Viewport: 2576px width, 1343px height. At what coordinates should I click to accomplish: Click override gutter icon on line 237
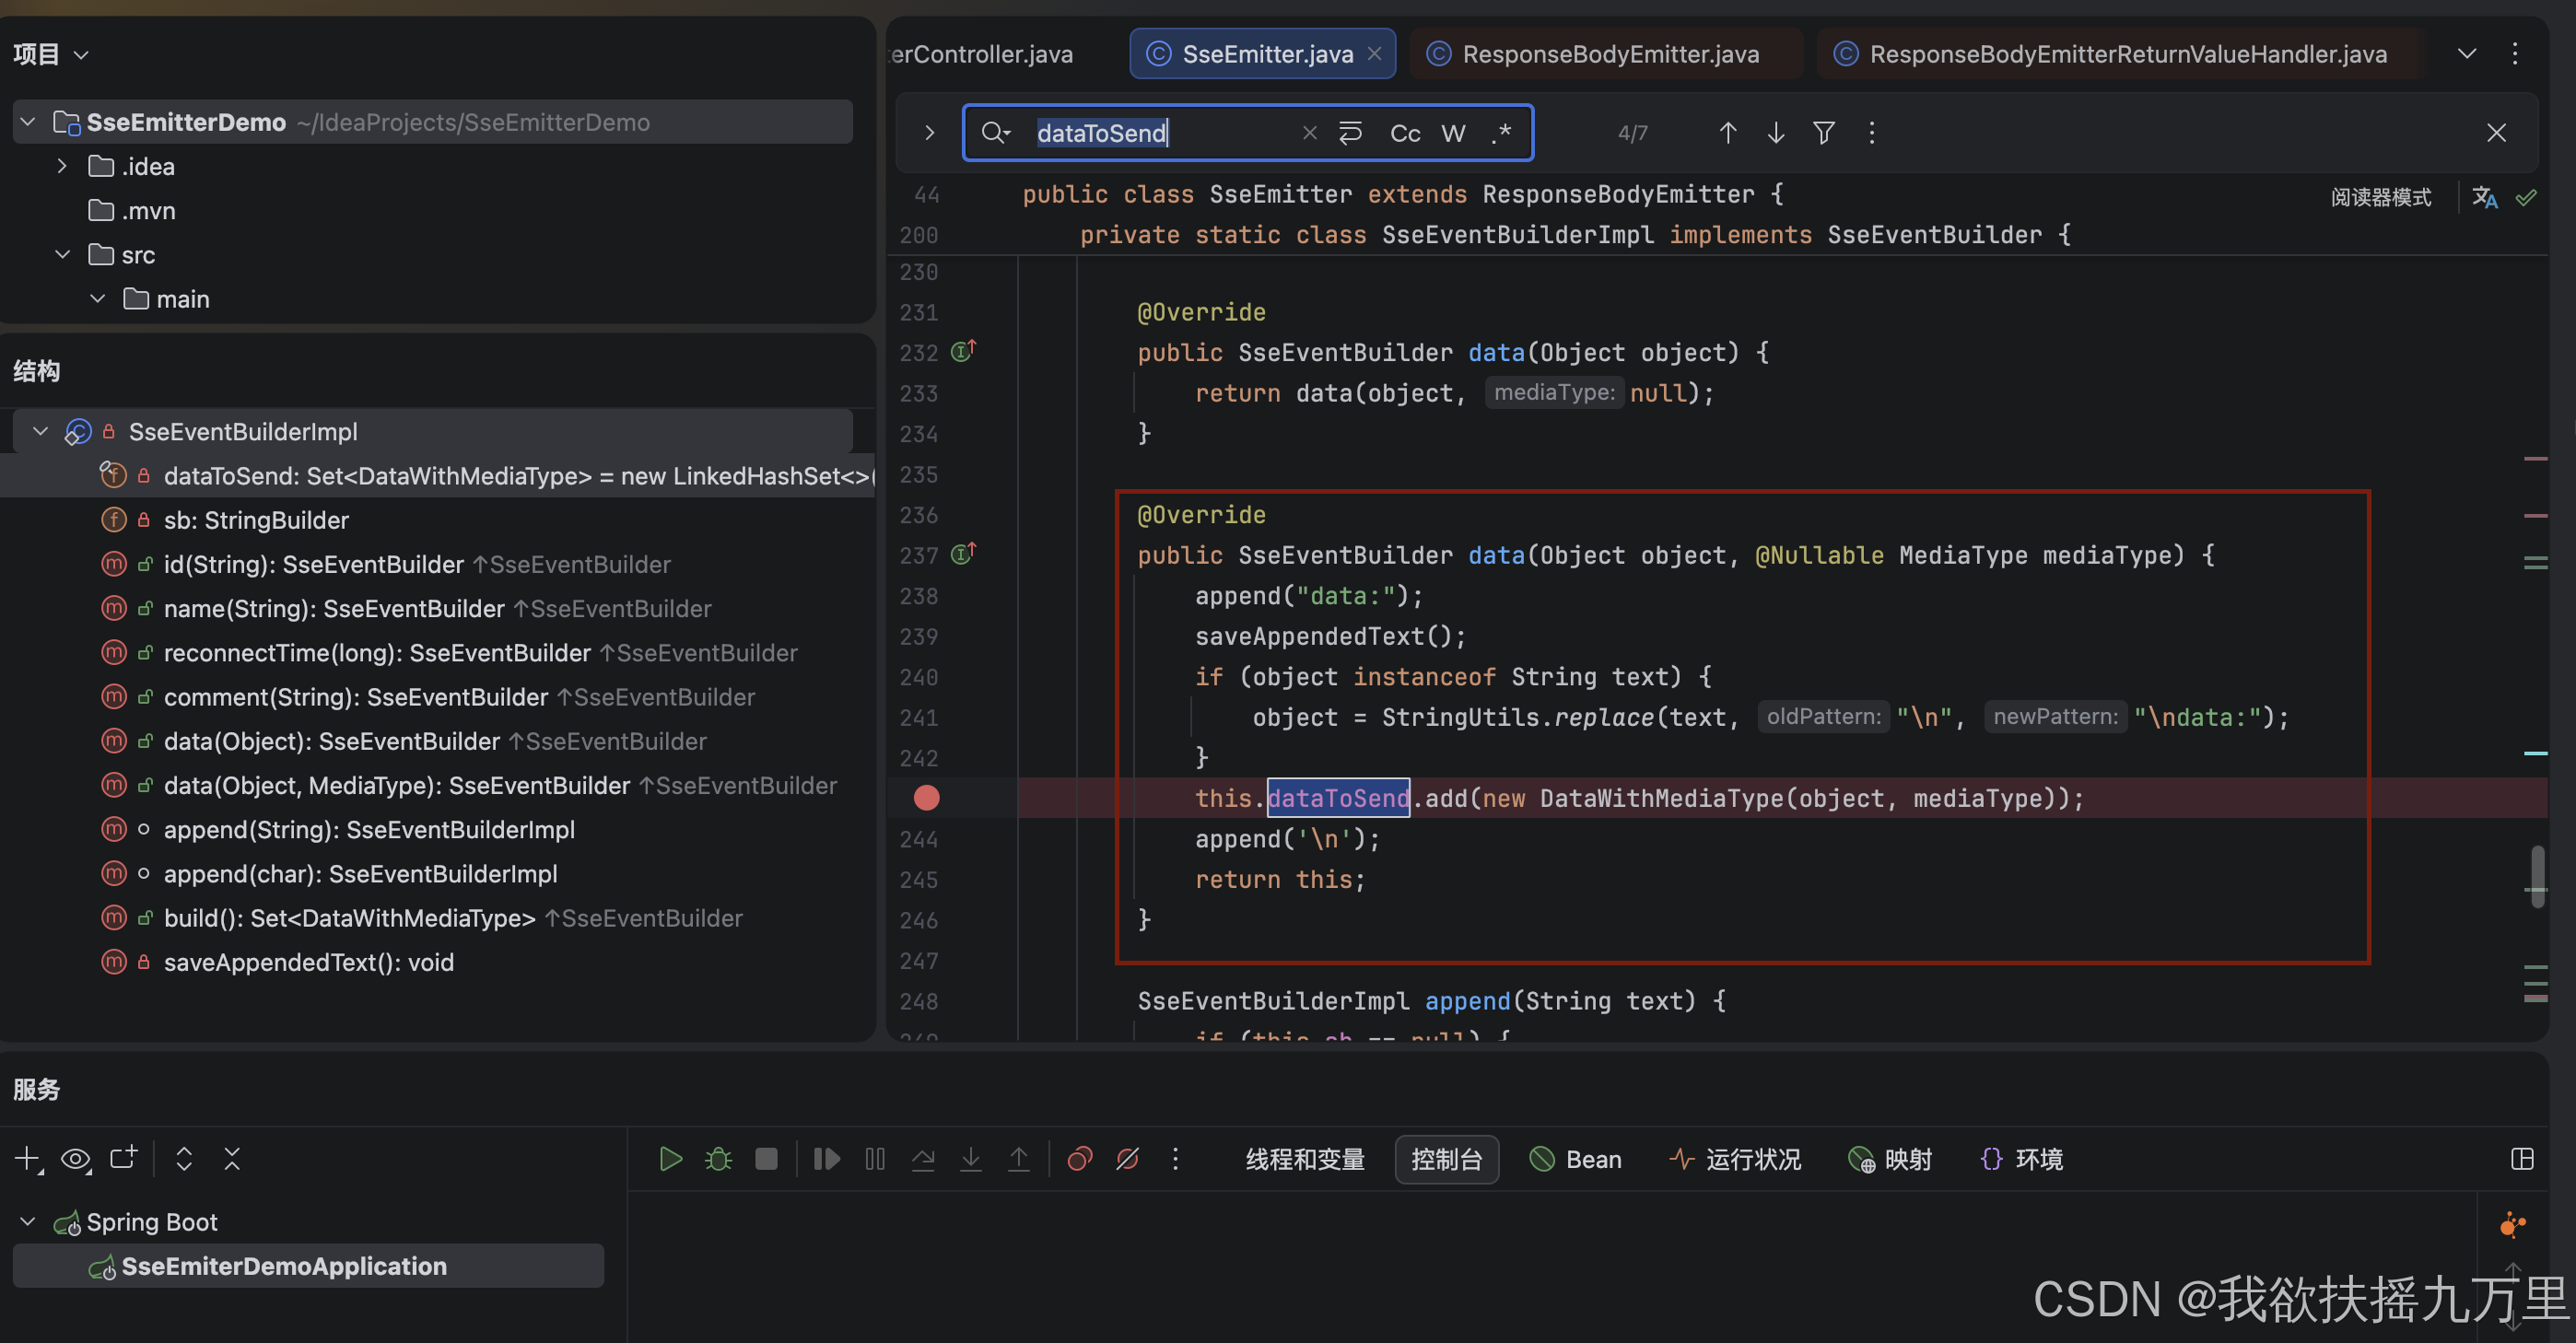tap(963, 554)
